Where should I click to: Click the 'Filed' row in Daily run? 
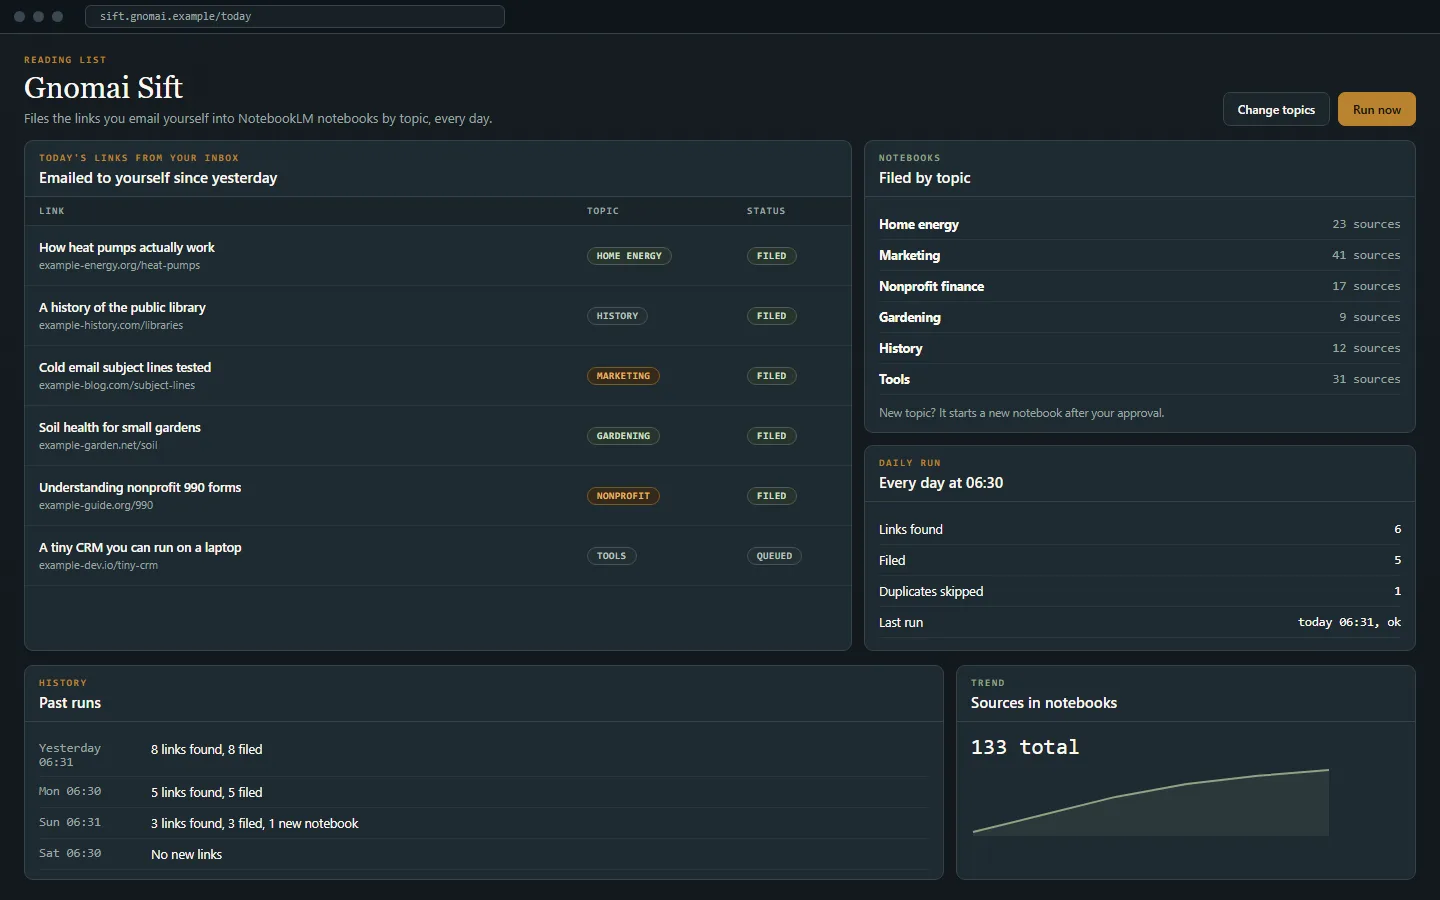coord(1139,561)
